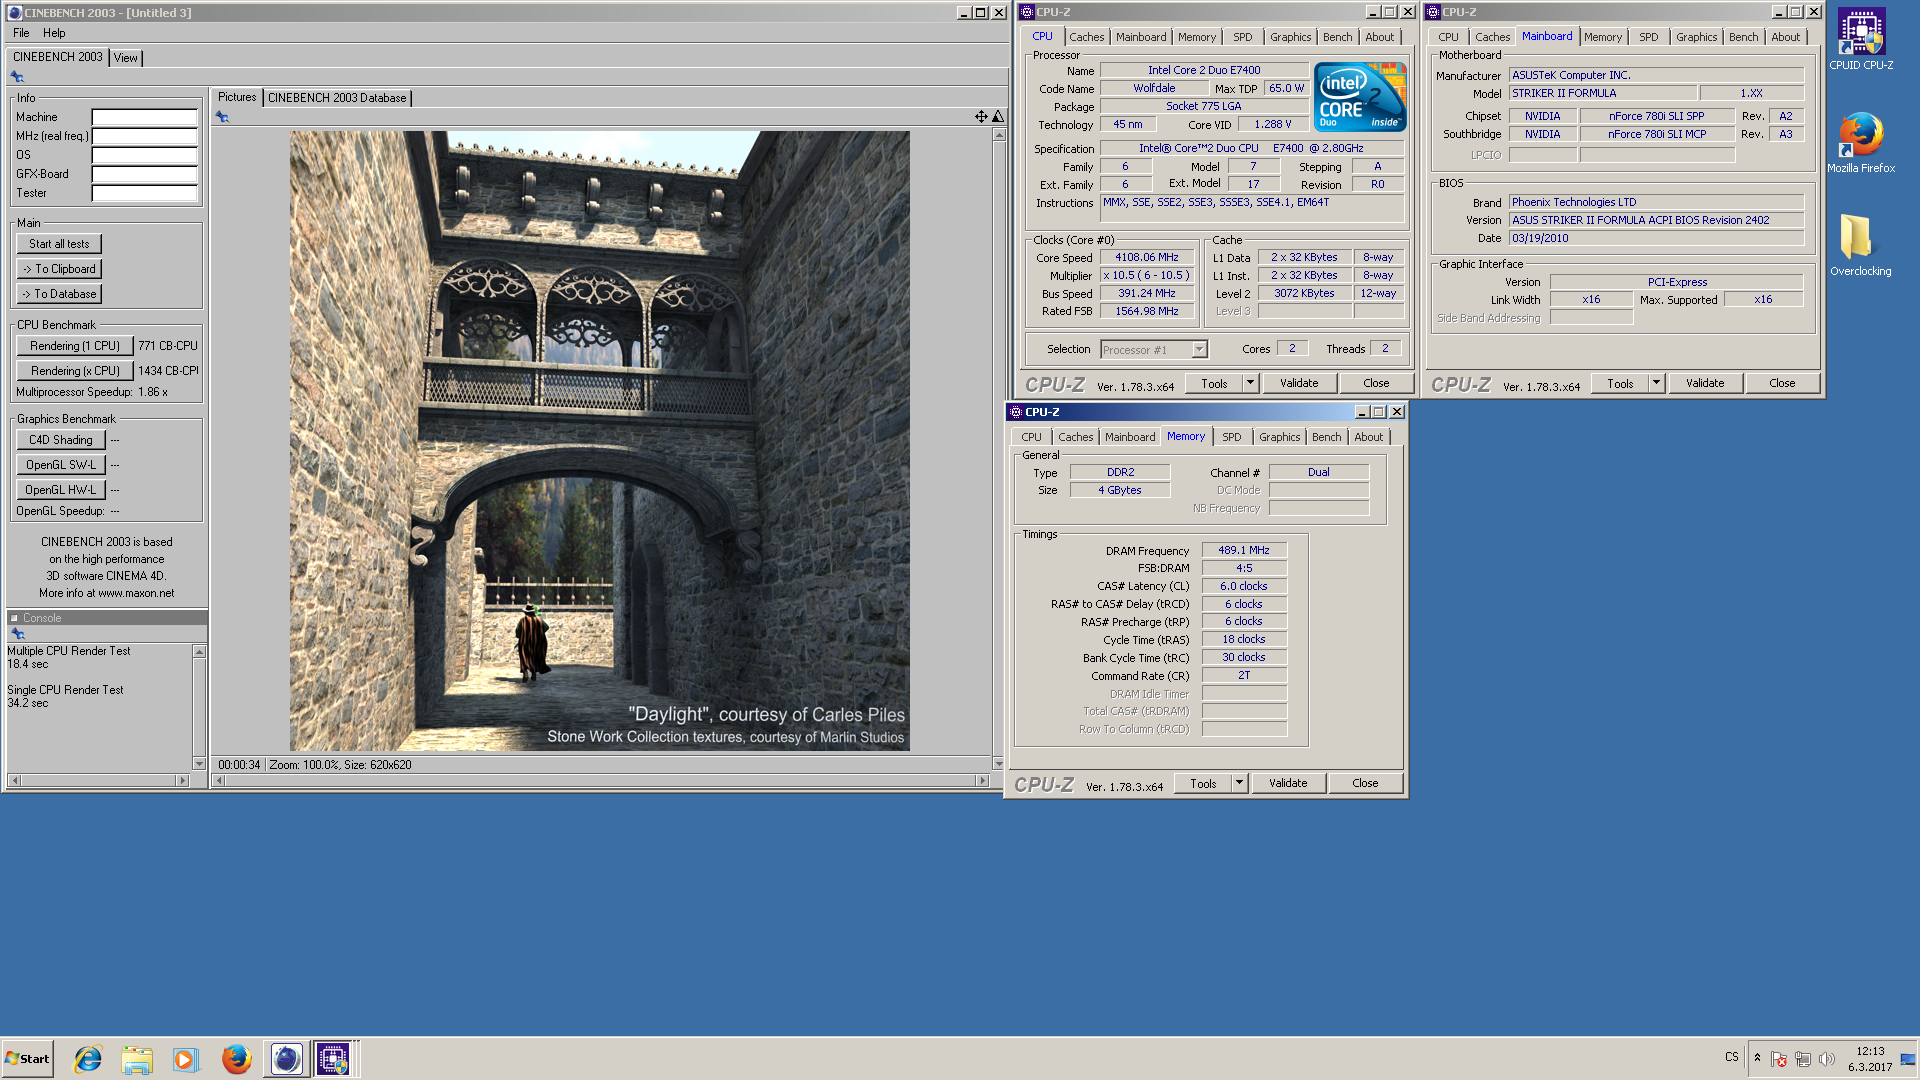Open the File menu

(21, 33)
